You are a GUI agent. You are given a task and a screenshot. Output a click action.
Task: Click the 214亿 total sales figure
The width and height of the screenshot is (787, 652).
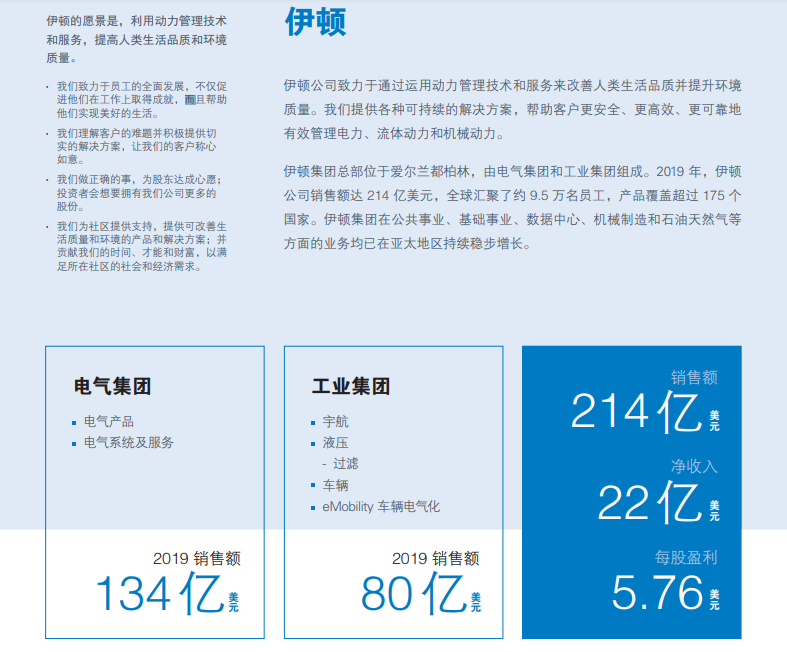636,412
